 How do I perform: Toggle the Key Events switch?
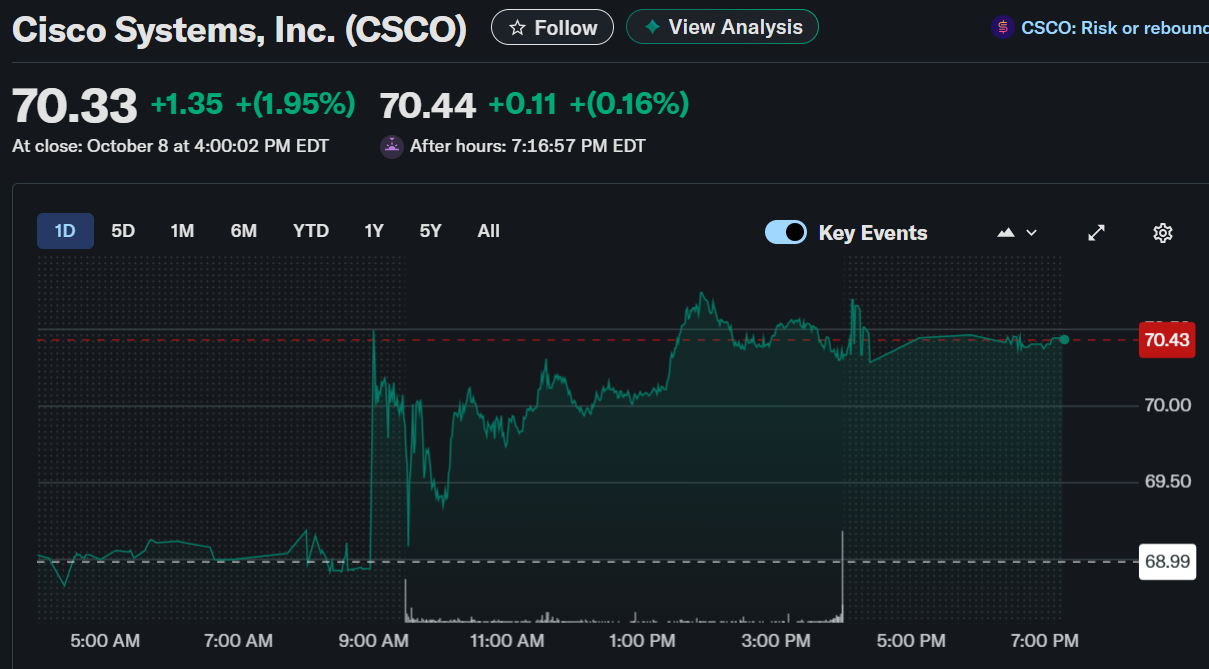click(x=786, y=232)
